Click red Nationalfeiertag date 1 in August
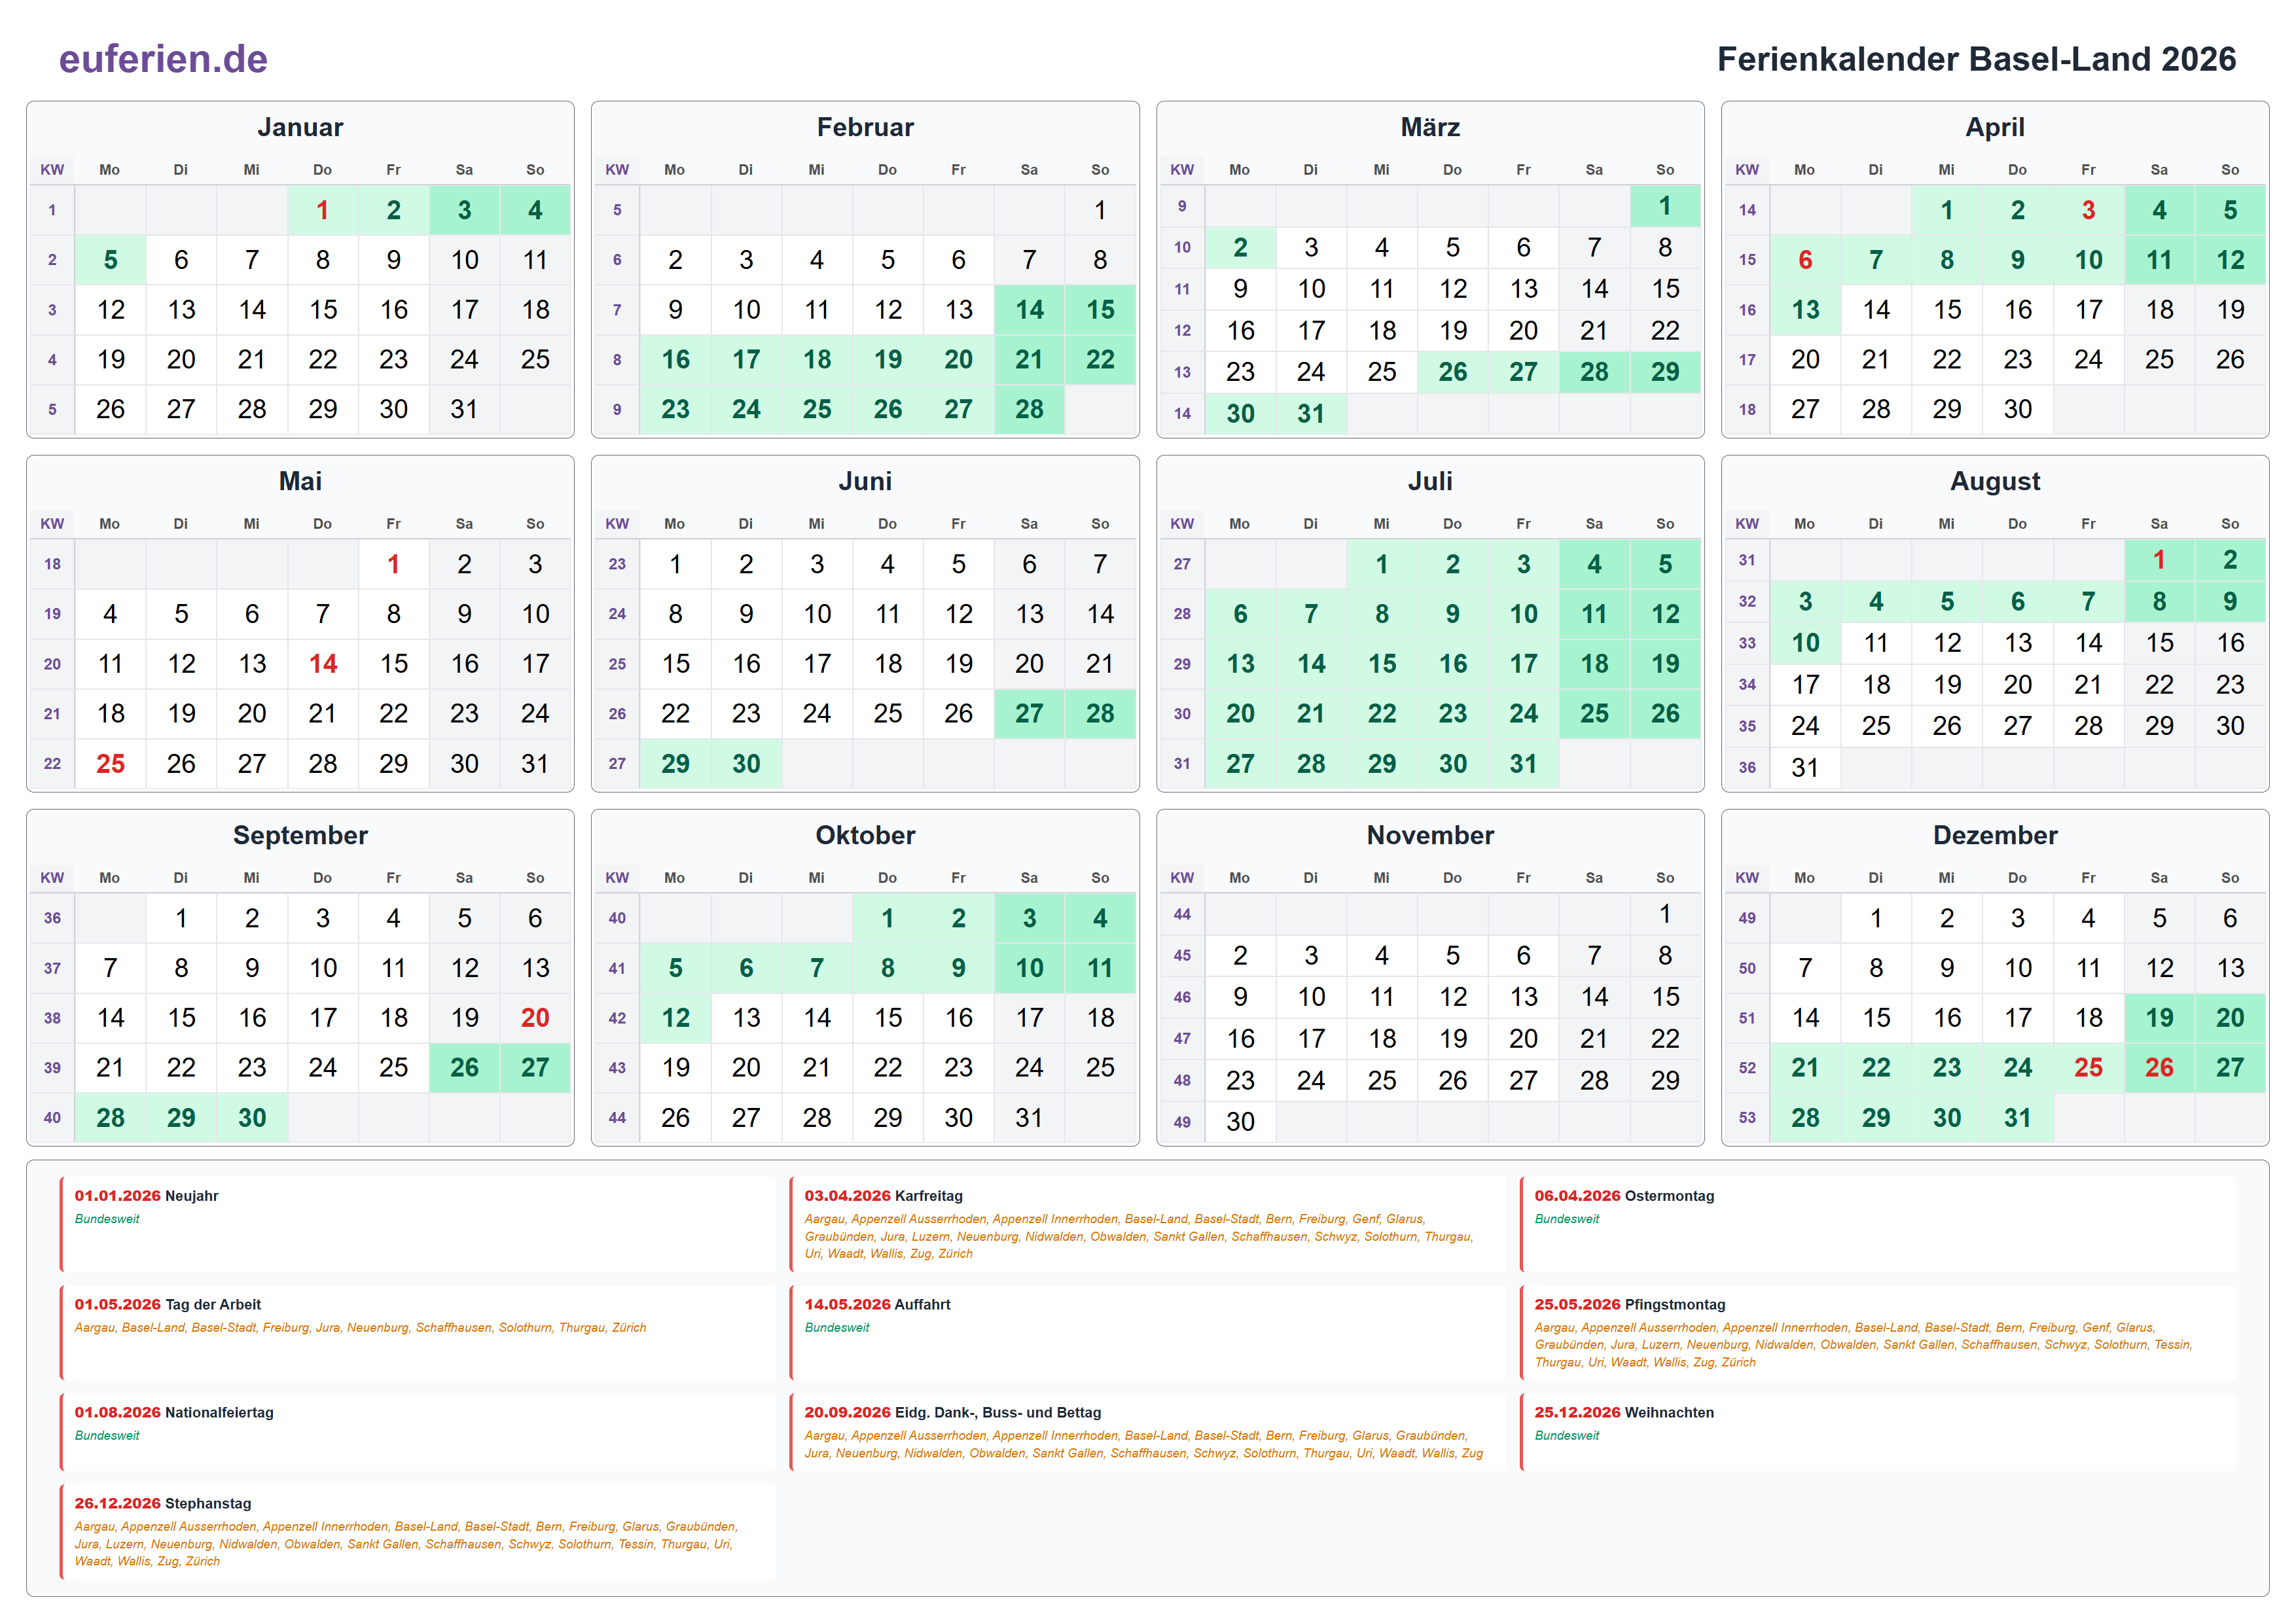2296x1623 pixels. click(x=2159, y=560)
